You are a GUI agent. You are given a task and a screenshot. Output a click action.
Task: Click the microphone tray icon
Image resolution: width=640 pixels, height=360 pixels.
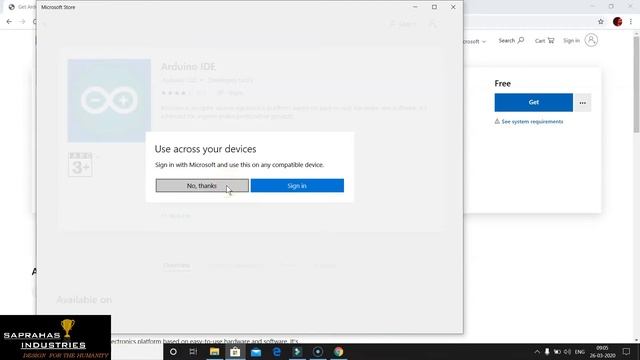click(547, 352)
